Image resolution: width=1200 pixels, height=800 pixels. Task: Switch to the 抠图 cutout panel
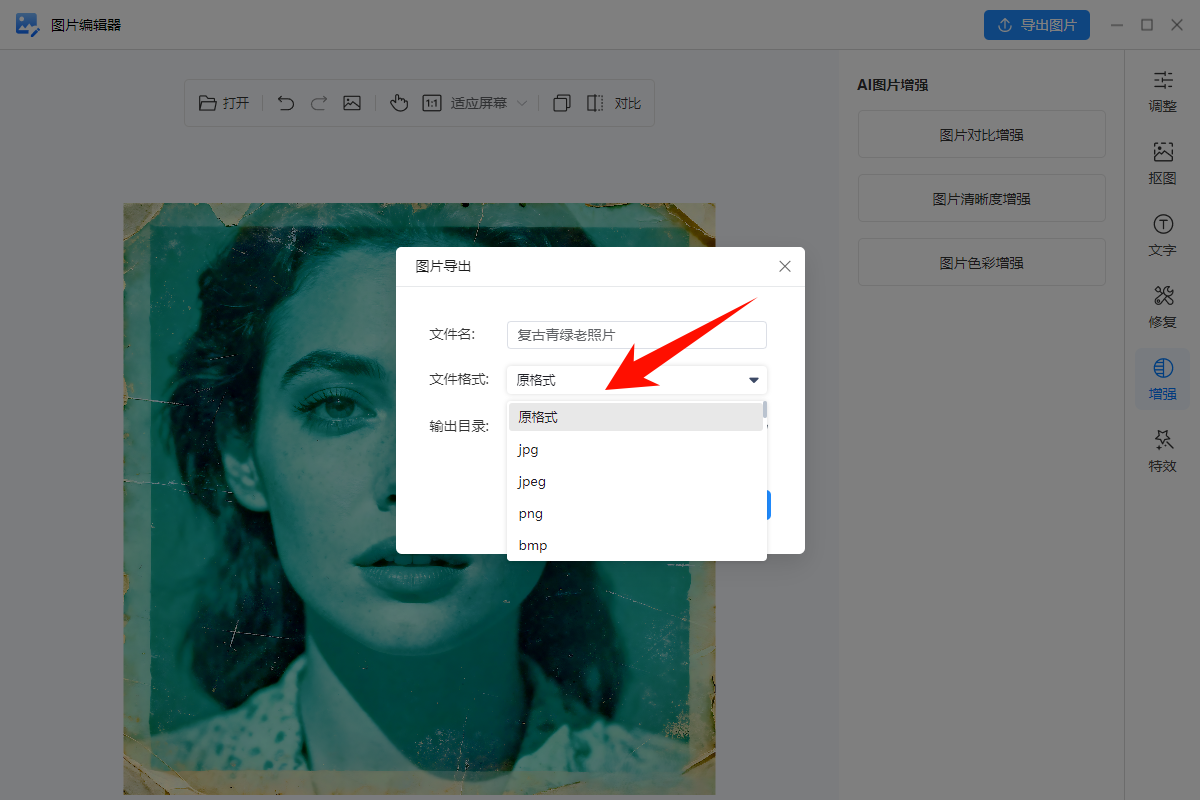pyautogui.click(x=1162, y=163)
